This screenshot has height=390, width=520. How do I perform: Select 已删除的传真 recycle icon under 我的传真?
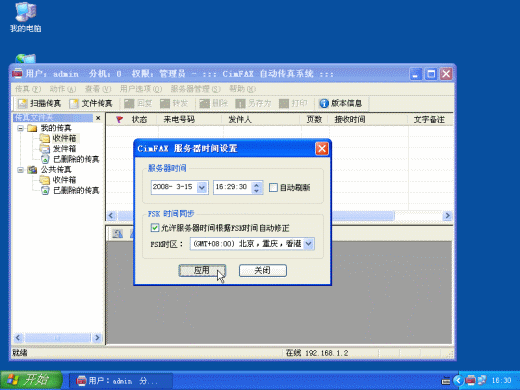(x=45, y=159)
